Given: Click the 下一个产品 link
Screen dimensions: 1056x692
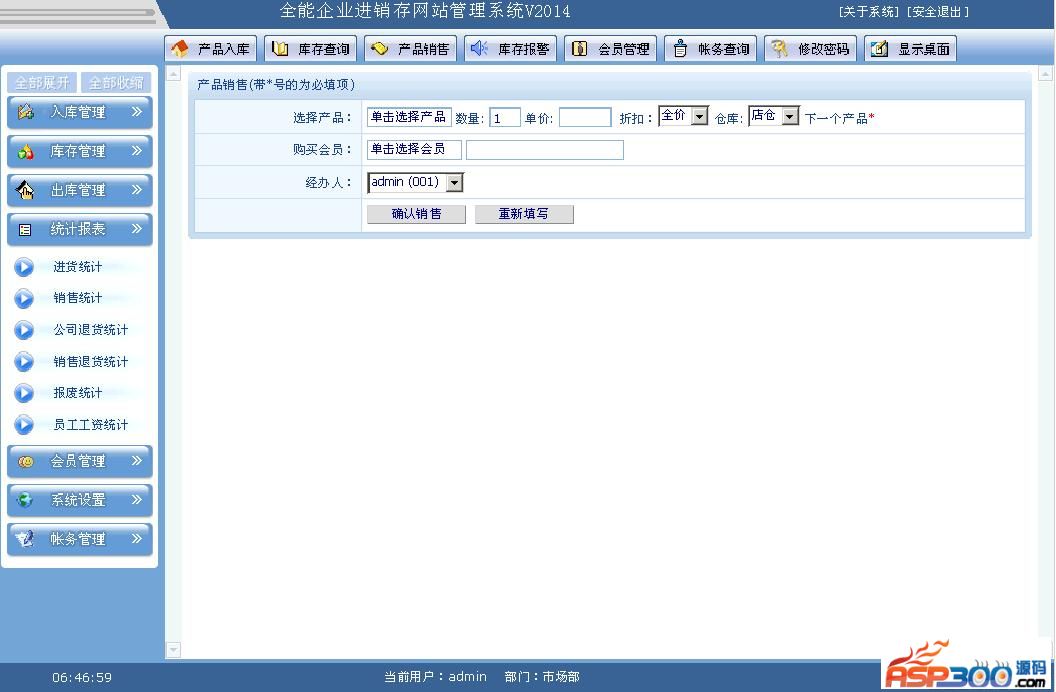Looking at the screenshot, I should pyautogui.click(x=836, y=118).
